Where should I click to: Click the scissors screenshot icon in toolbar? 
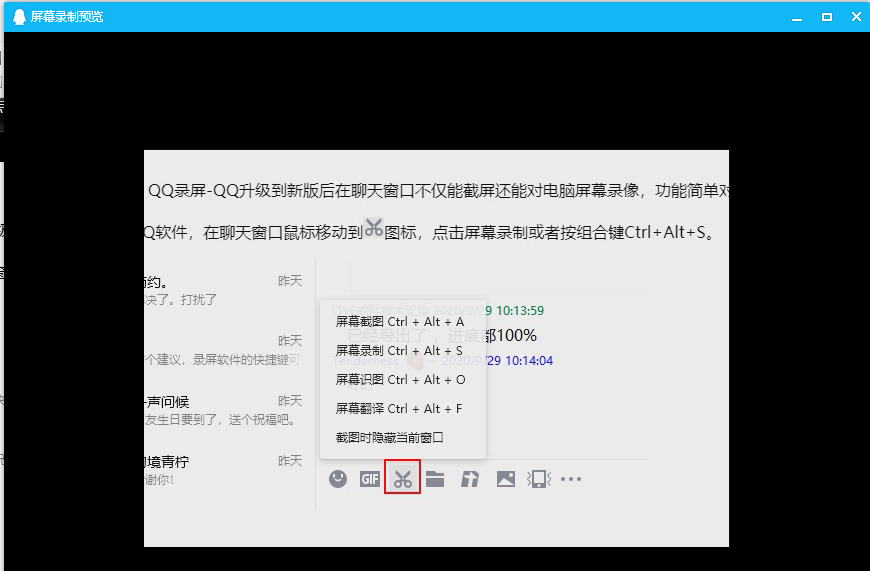403,479
